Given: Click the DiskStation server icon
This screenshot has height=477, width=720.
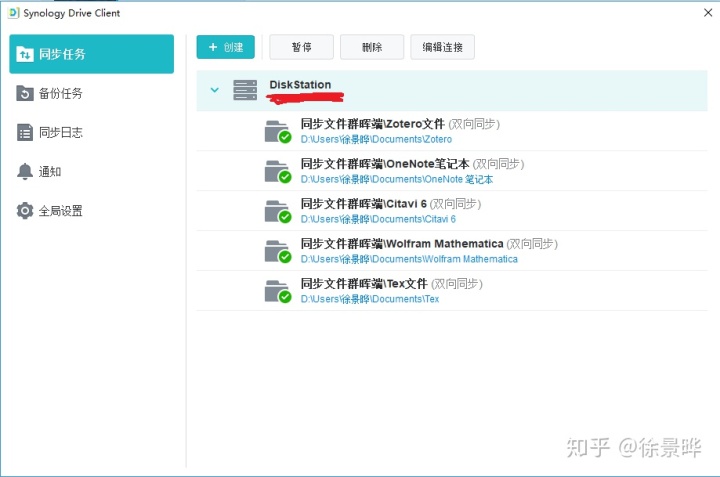Looking at the screenshot, I should 245,90.
